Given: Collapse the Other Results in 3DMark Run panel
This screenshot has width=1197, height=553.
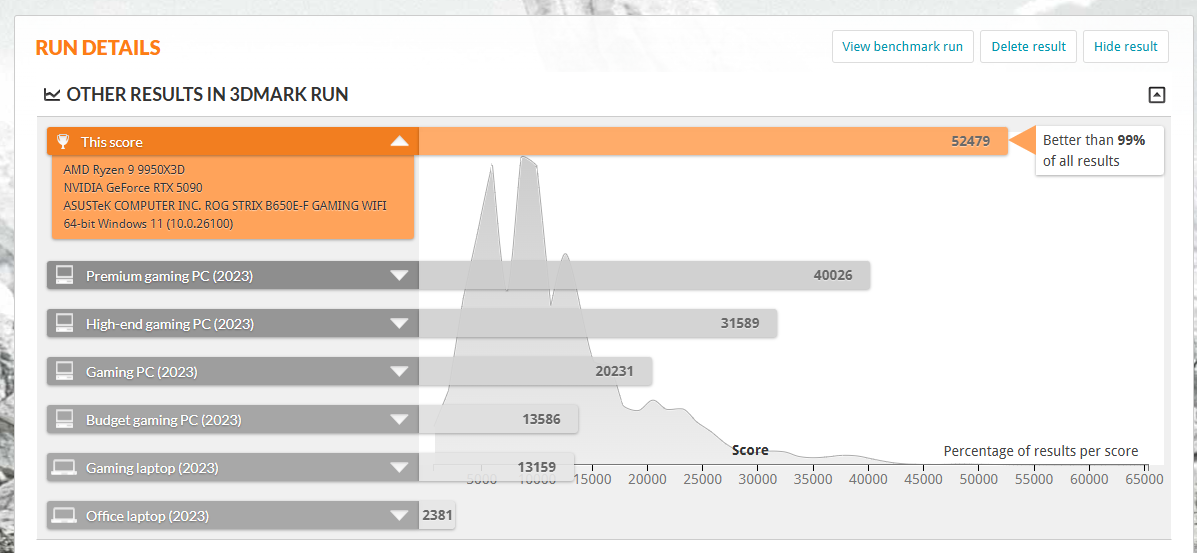Looking at the screenshot, I should coord(1157,95).
